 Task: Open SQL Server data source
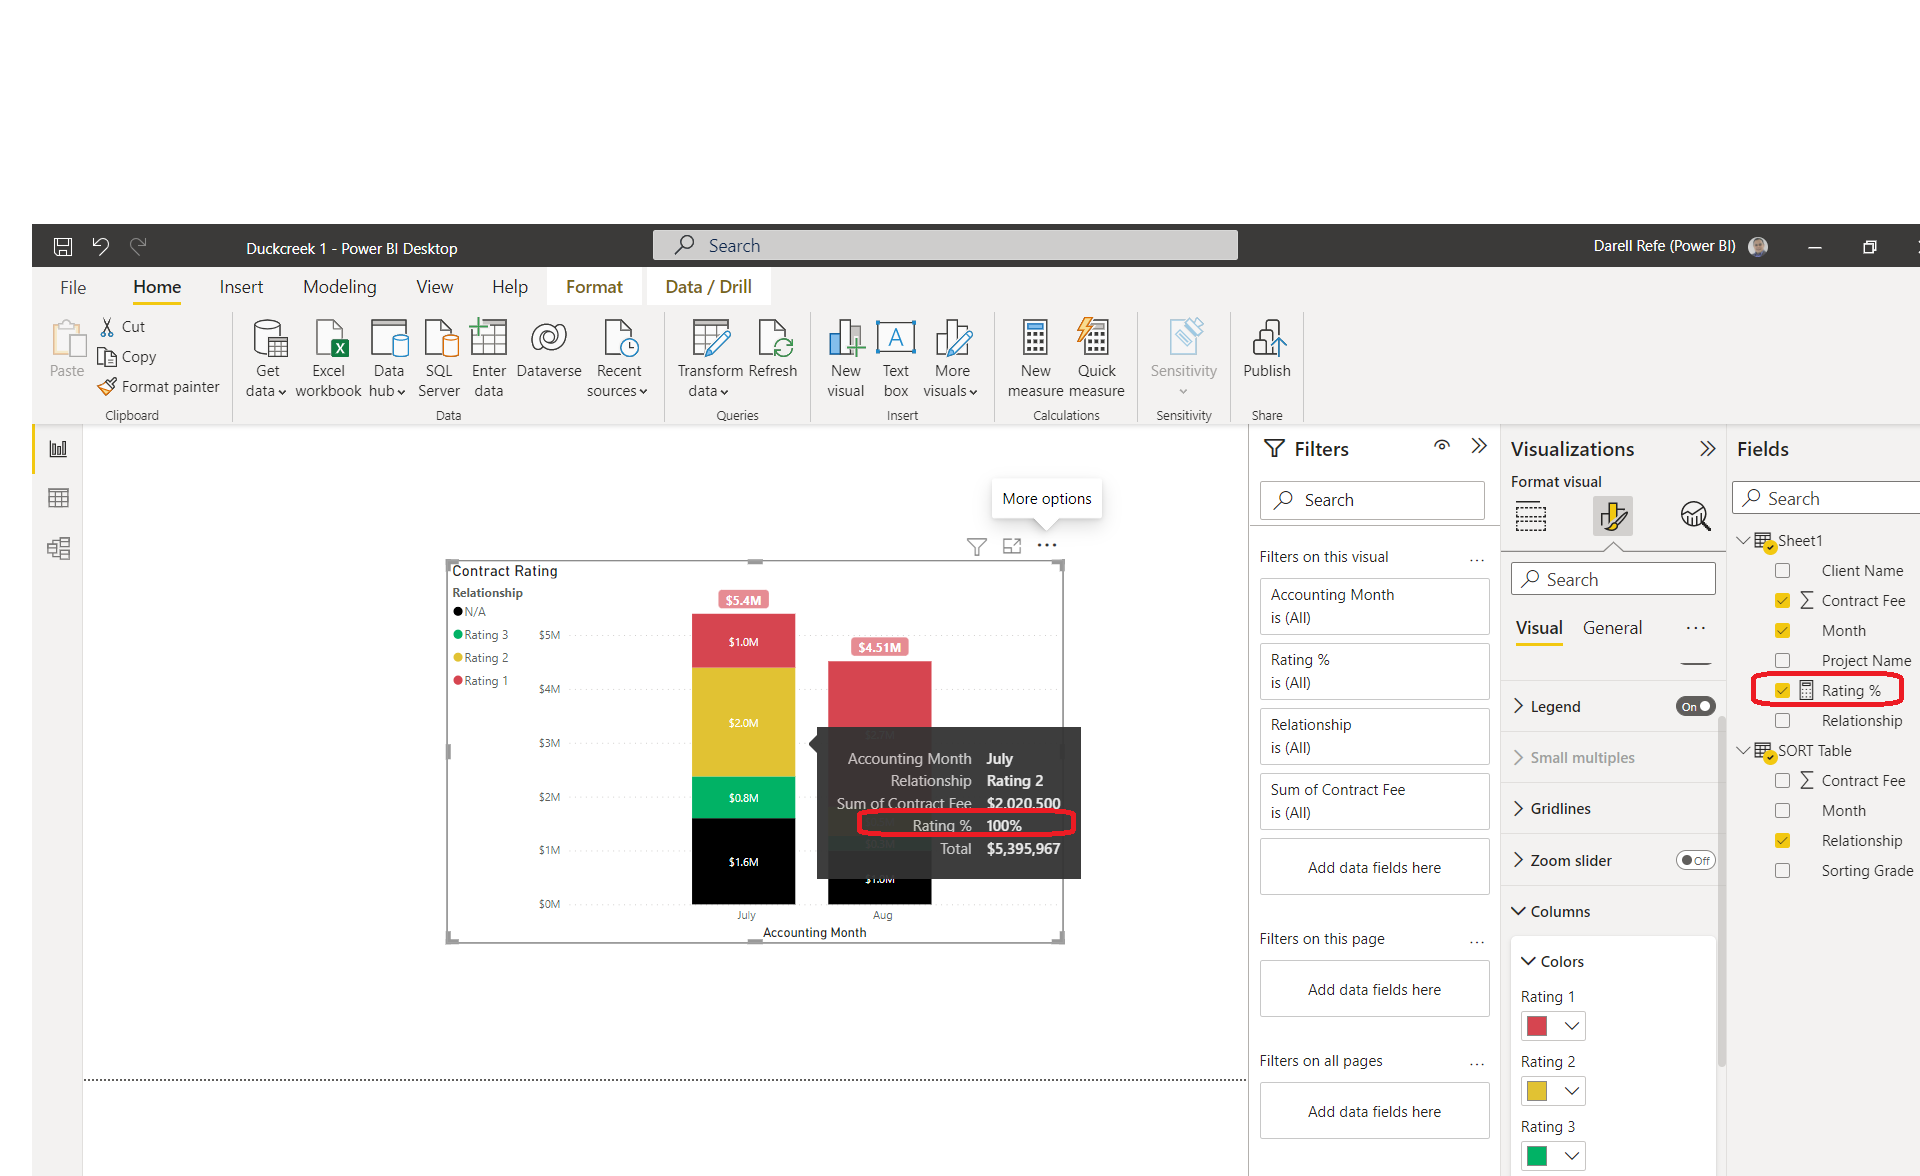coord(439,359)
